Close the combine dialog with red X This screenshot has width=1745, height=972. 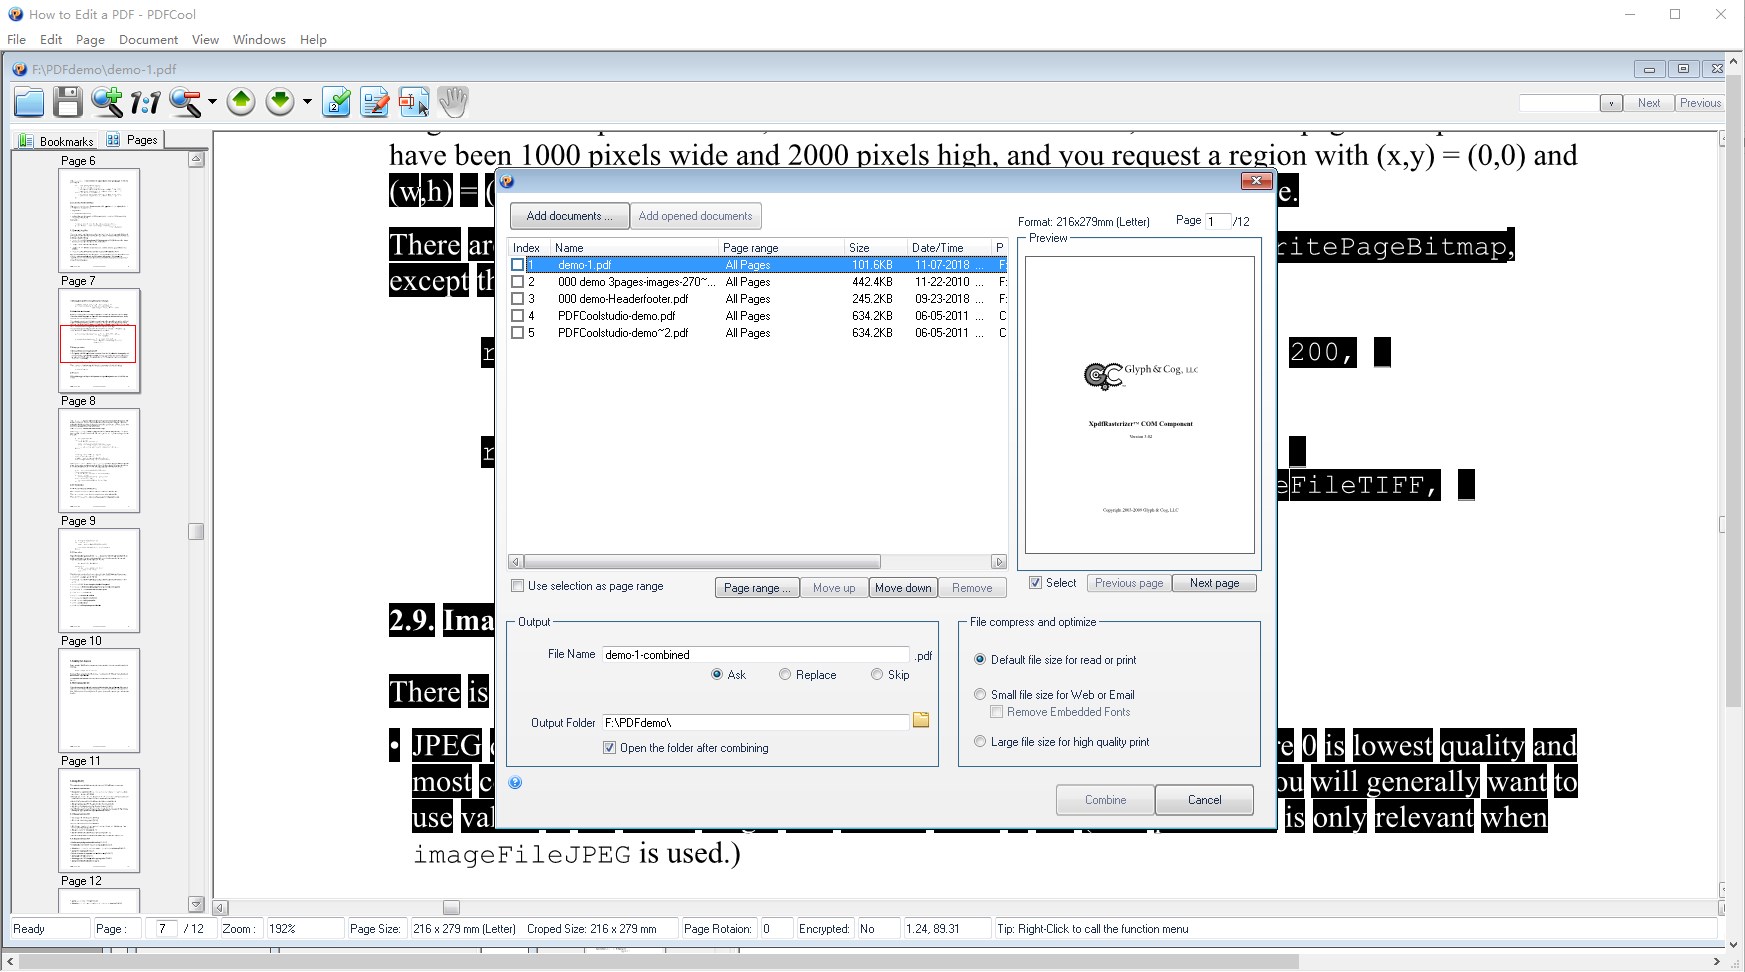click(x=1255, y=181)
